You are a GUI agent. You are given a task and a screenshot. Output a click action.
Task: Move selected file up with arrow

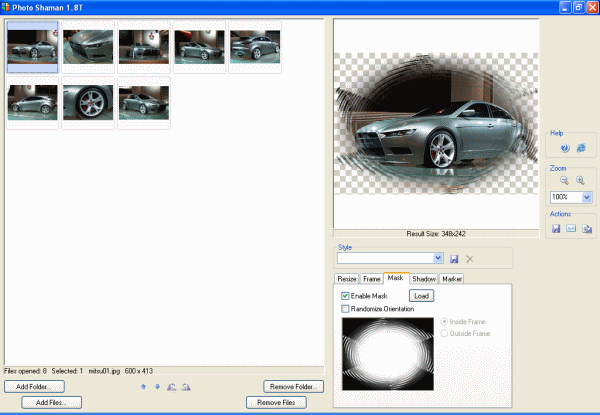(x=143, y=386)
